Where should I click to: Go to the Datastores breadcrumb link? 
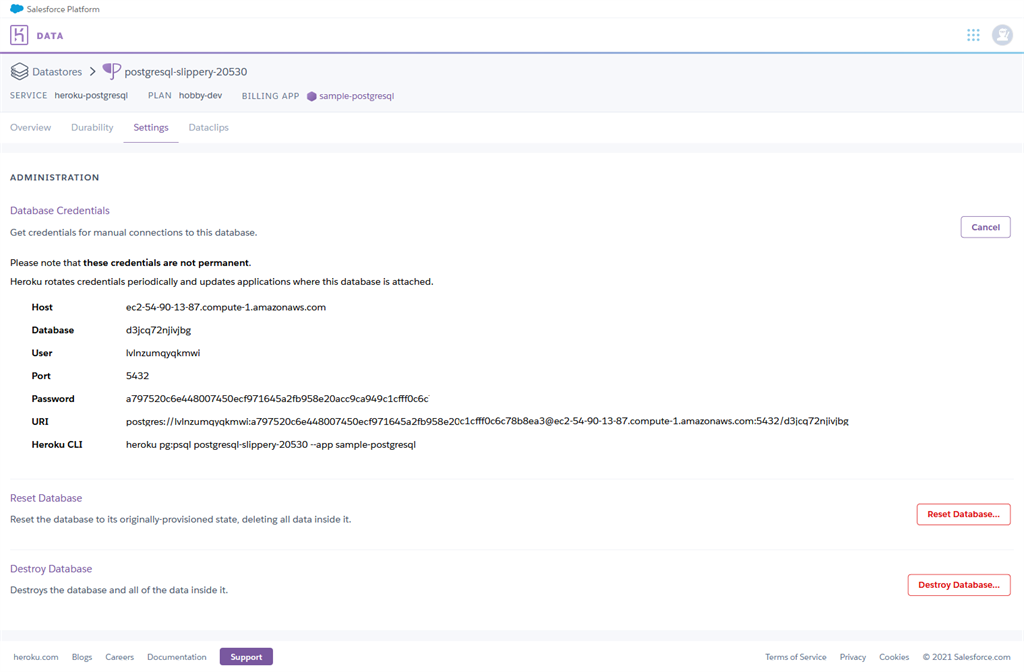coord(57,72)
